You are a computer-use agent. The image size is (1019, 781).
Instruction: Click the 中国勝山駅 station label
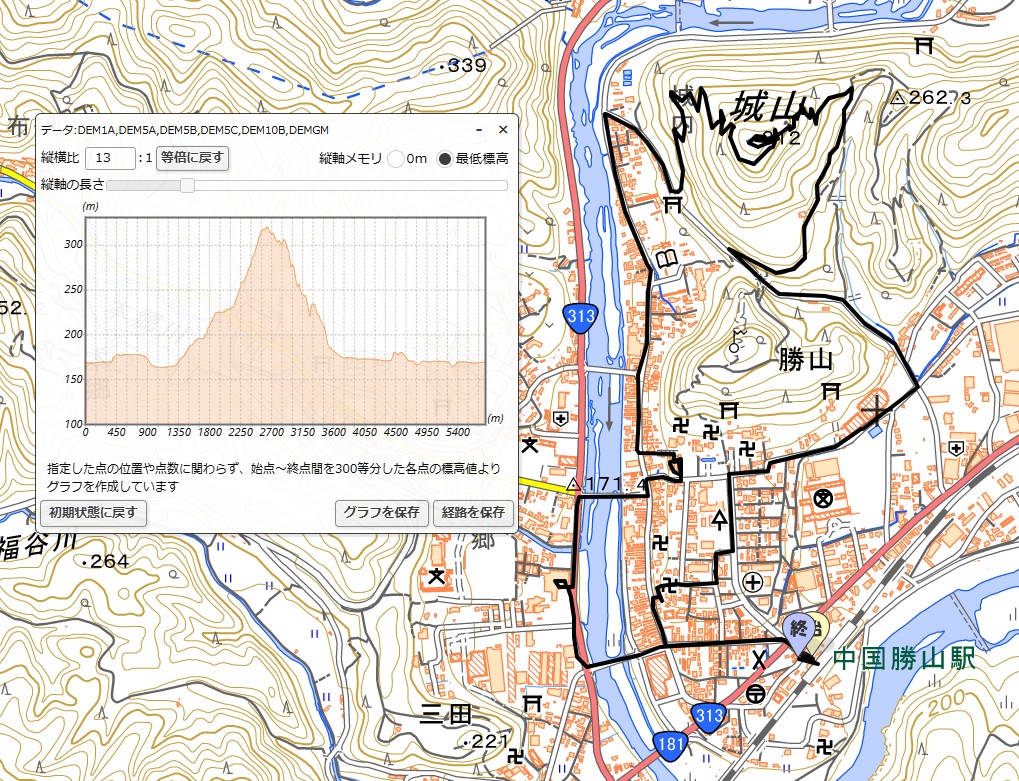pos(903,661)
